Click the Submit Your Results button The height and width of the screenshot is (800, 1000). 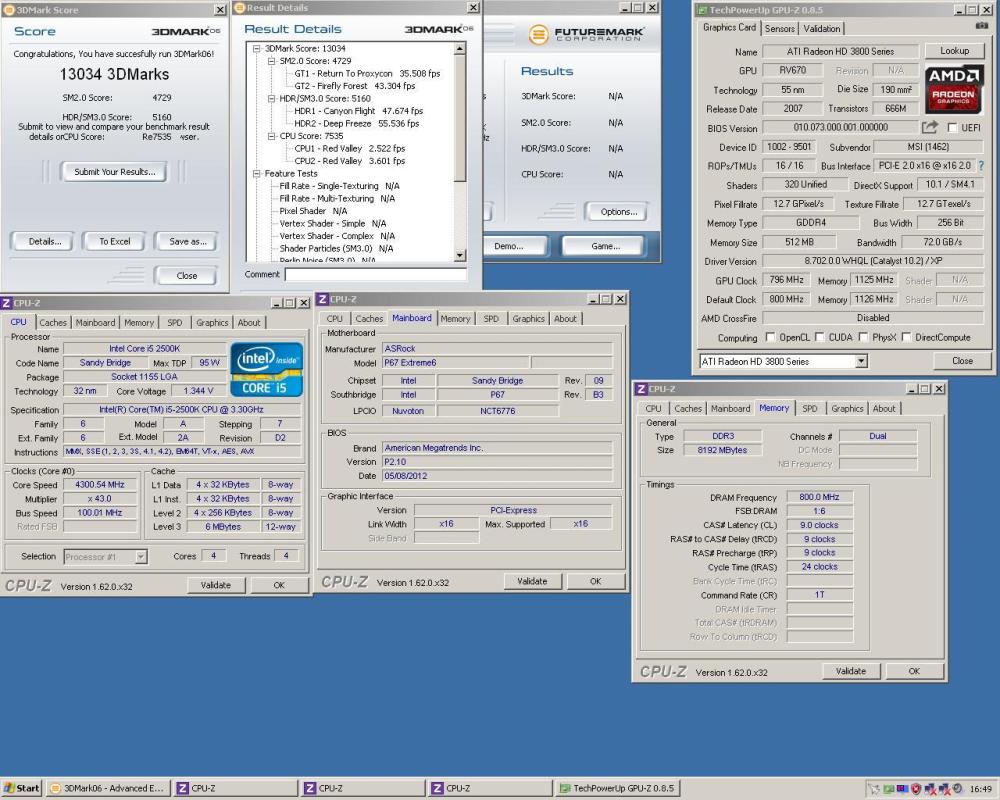pos(114,172)
